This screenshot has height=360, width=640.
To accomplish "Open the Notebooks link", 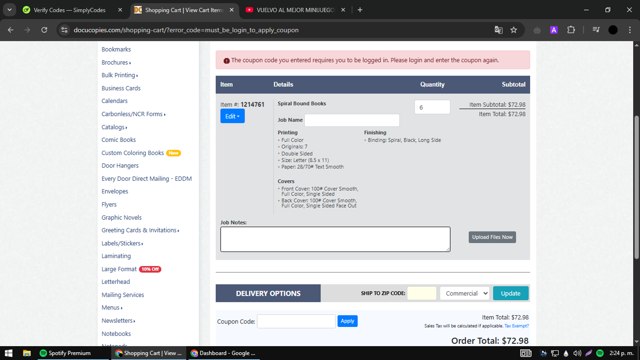I will point(116,333).
